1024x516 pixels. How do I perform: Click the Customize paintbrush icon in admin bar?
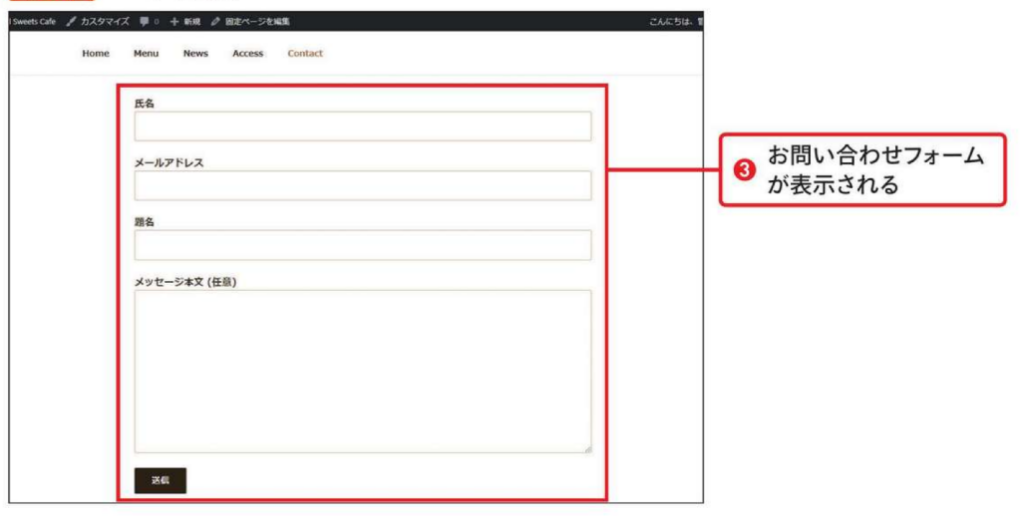click(71, 22)
